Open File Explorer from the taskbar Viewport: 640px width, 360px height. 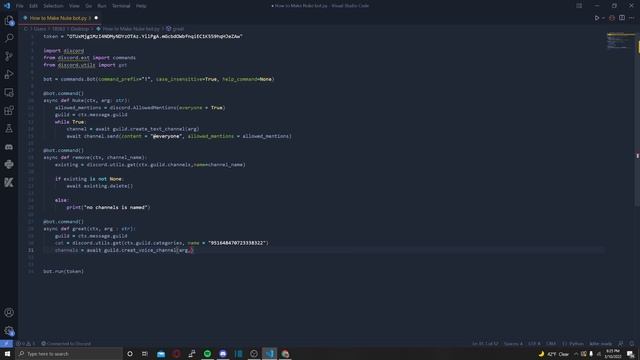pyautogui.click(x=161, y=354)
